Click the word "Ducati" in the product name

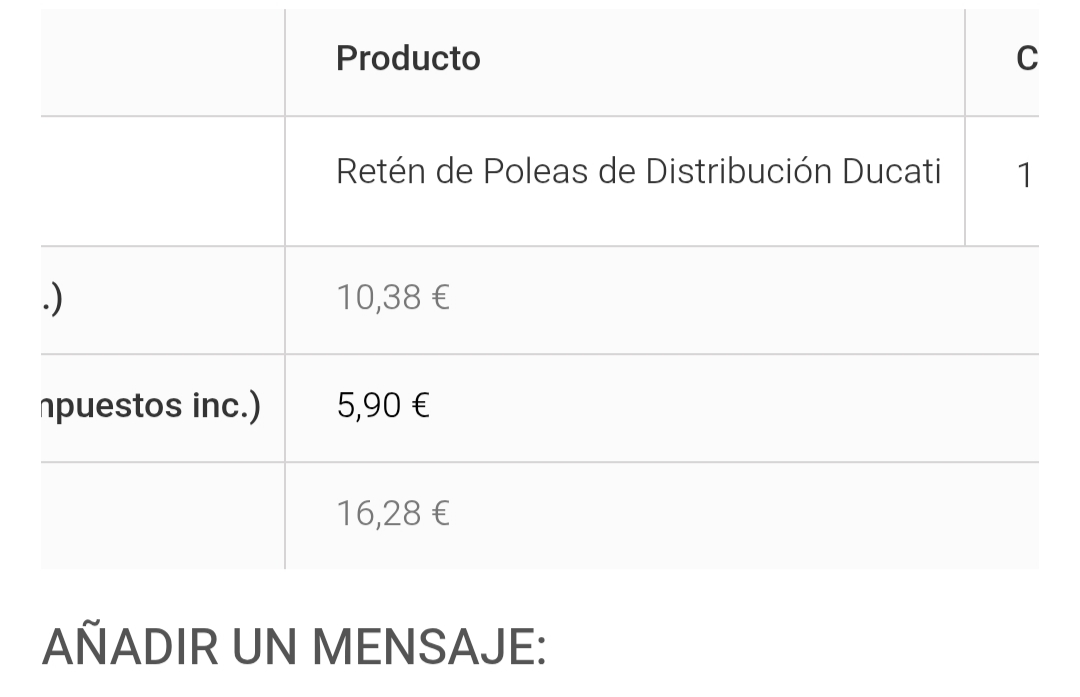(x=891, y=171)
